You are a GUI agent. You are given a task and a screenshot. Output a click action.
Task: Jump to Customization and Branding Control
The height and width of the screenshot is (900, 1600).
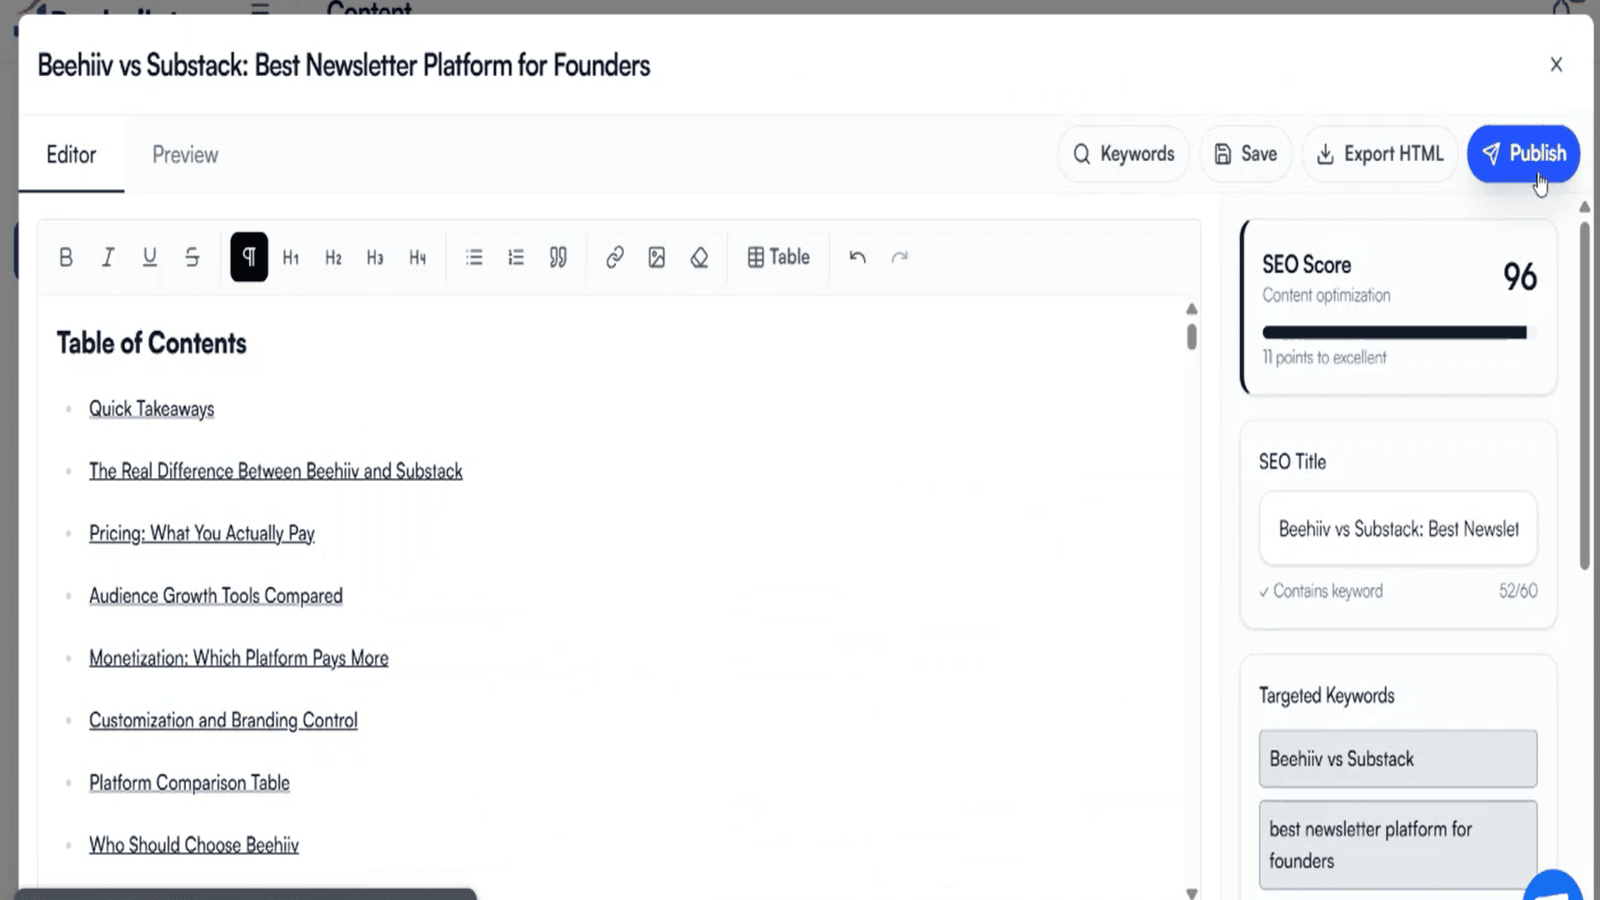[x=223, y=720]
